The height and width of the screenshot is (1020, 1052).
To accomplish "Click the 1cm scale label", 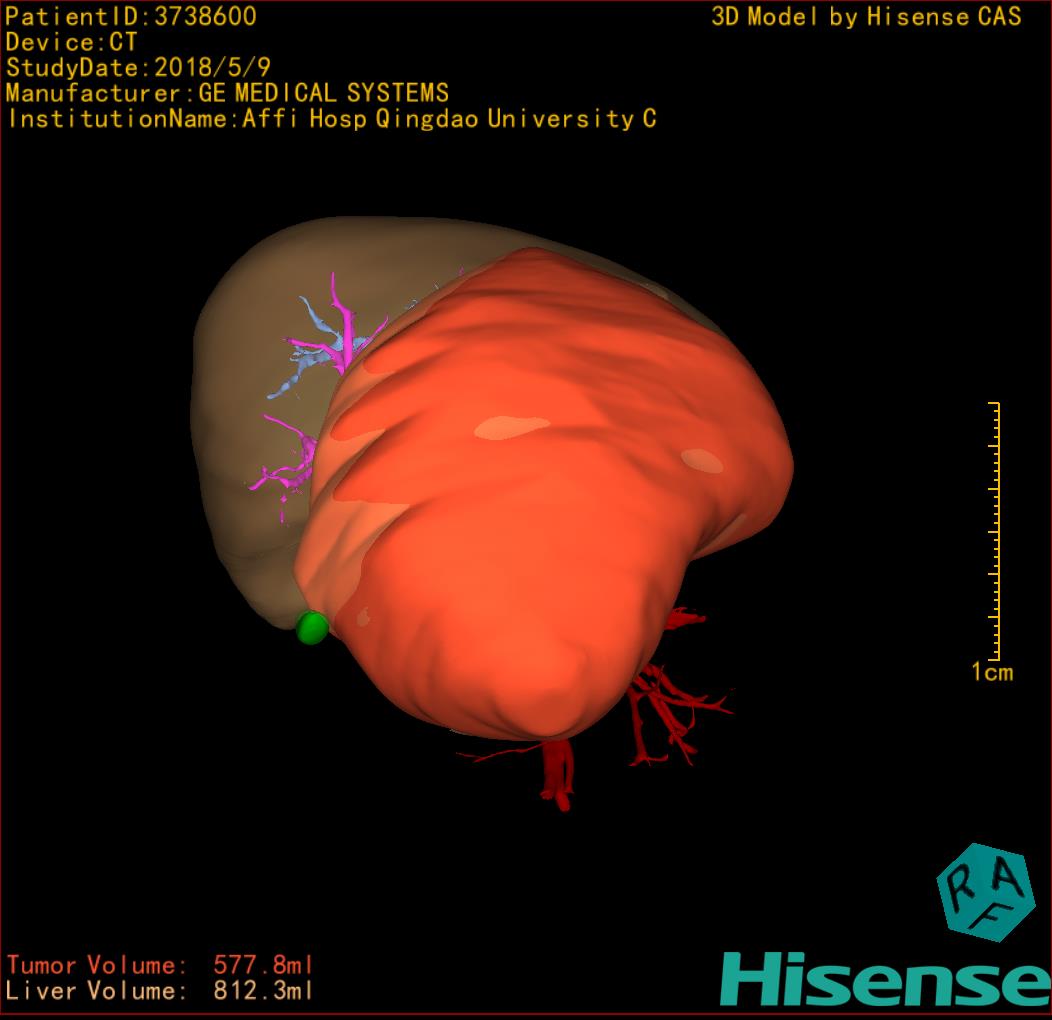I will [992, 672].
